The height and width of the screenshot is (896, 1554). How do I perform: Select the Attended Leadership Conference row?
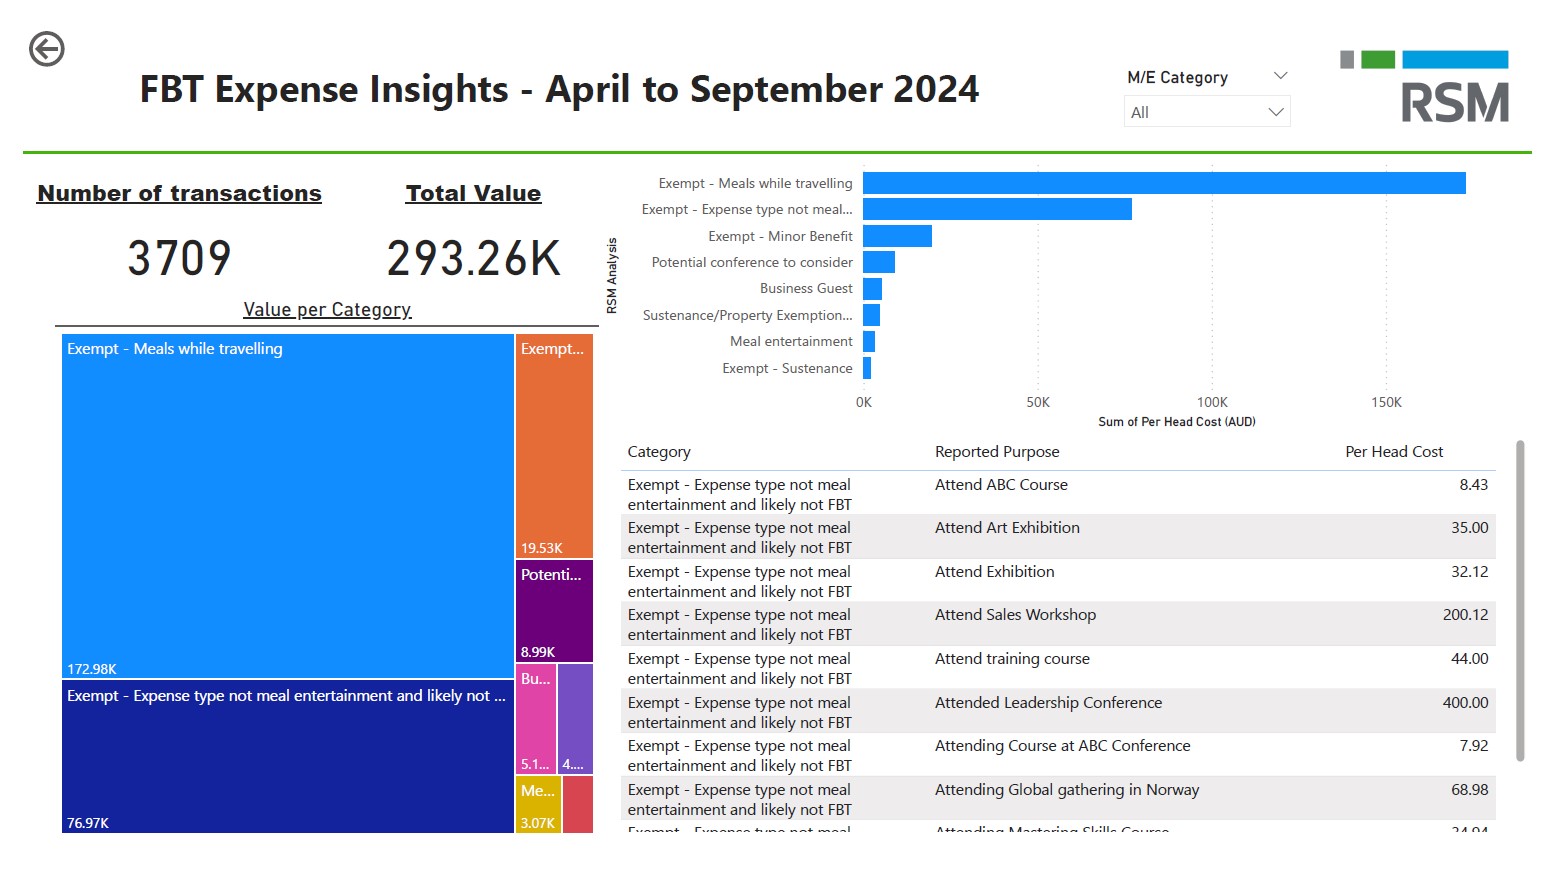pos(1048,703)
